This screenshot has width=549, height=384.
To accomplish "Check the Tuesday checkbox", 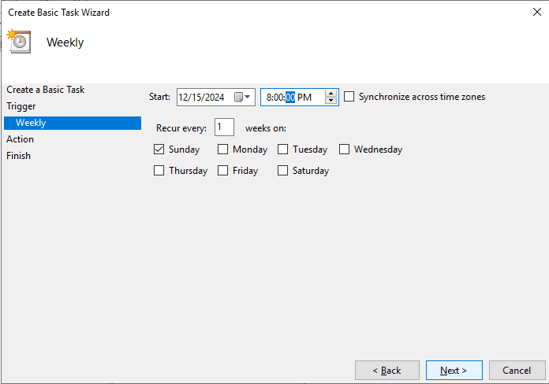I will click(x=283, y=149).
